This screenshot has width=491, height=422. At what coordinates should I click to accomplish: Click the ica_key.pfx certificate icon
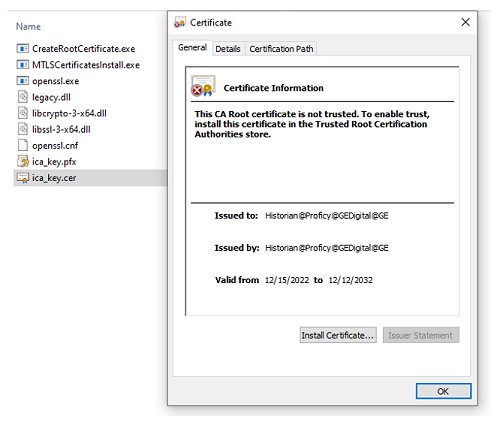pos(23,162)
